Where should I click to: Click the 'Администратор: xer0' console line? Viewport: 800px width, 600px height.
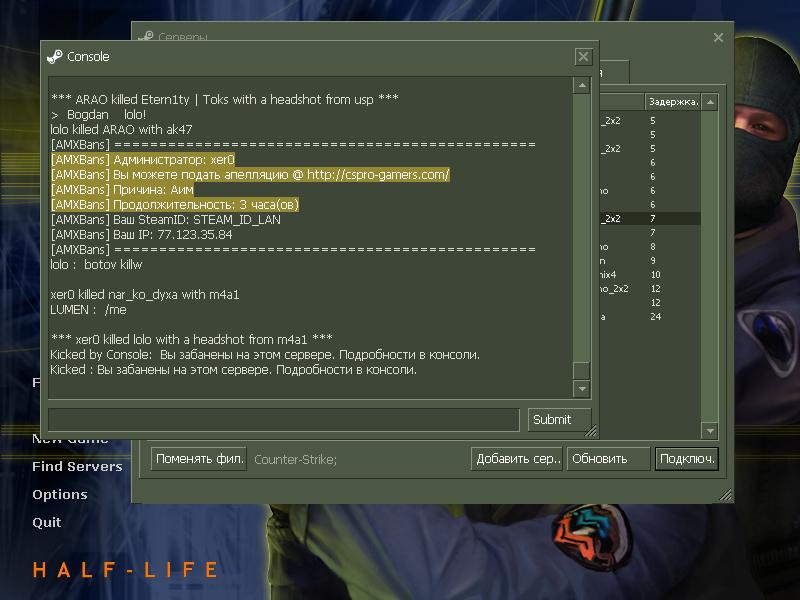click(143, 160)
